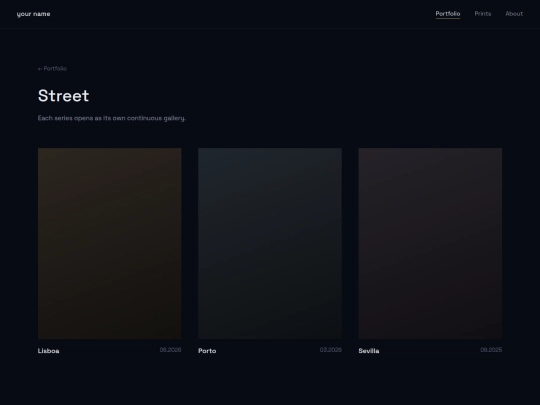Click the Street page heading

coord(63,95)
